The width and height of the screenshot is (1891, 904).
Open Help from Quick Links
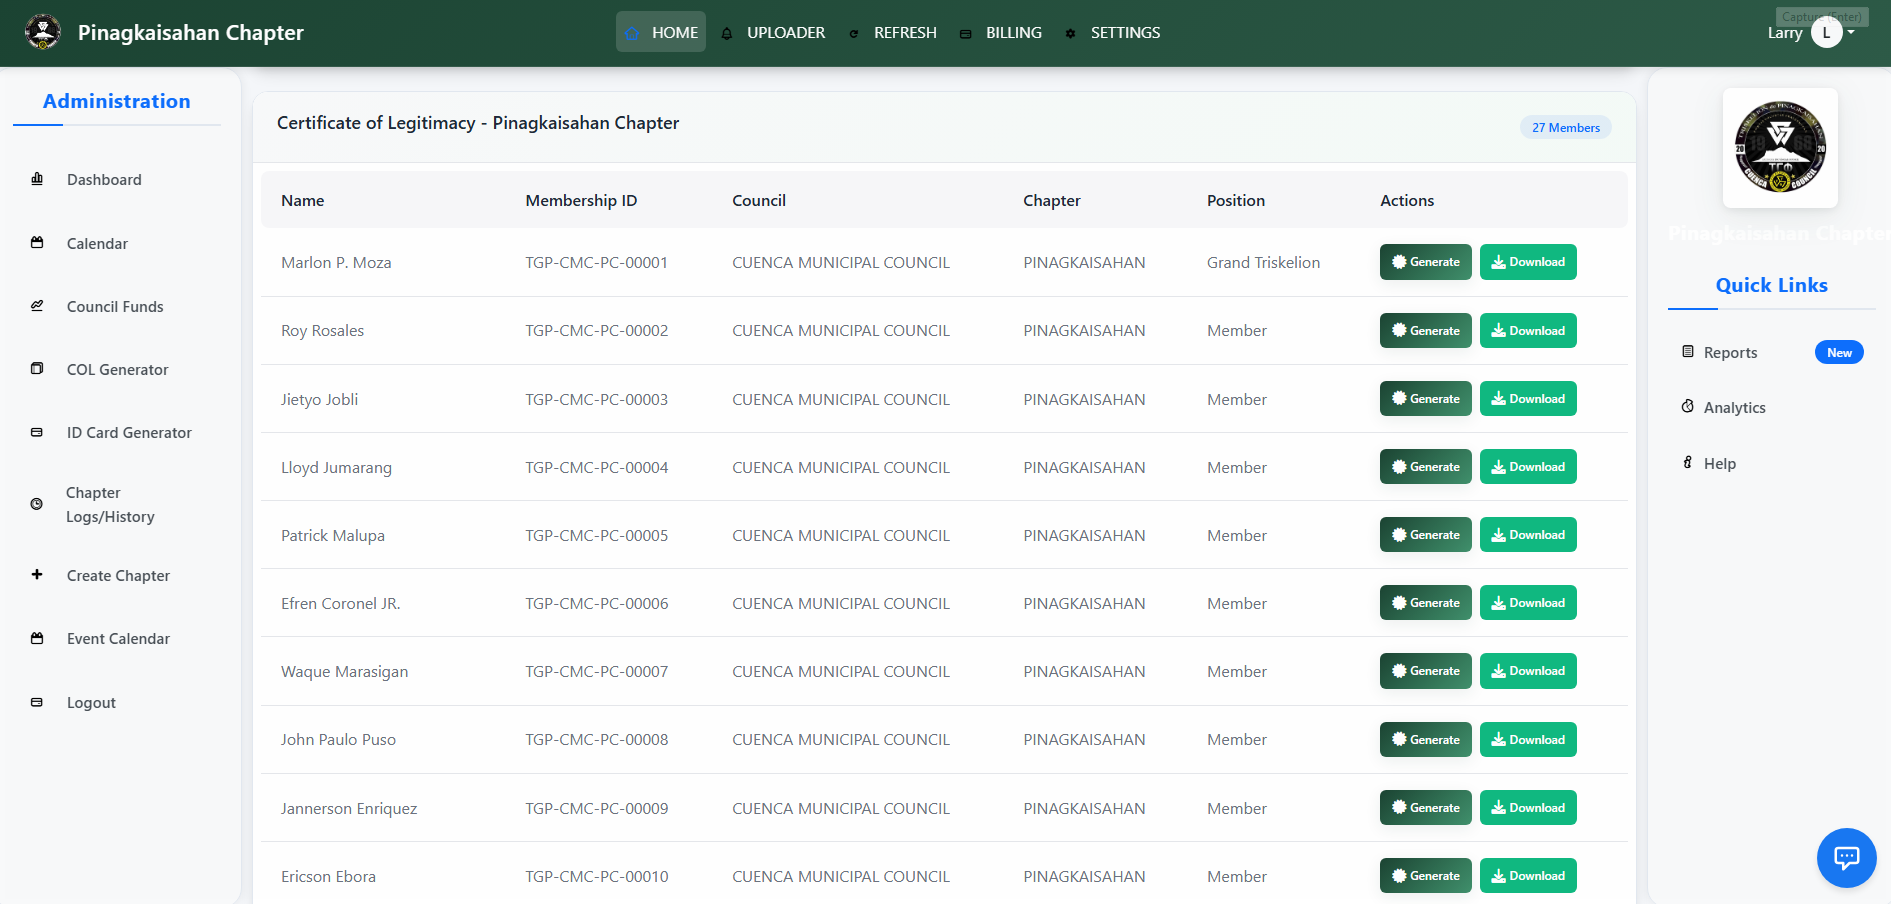pyautogui.click(x=1719, y=464)
